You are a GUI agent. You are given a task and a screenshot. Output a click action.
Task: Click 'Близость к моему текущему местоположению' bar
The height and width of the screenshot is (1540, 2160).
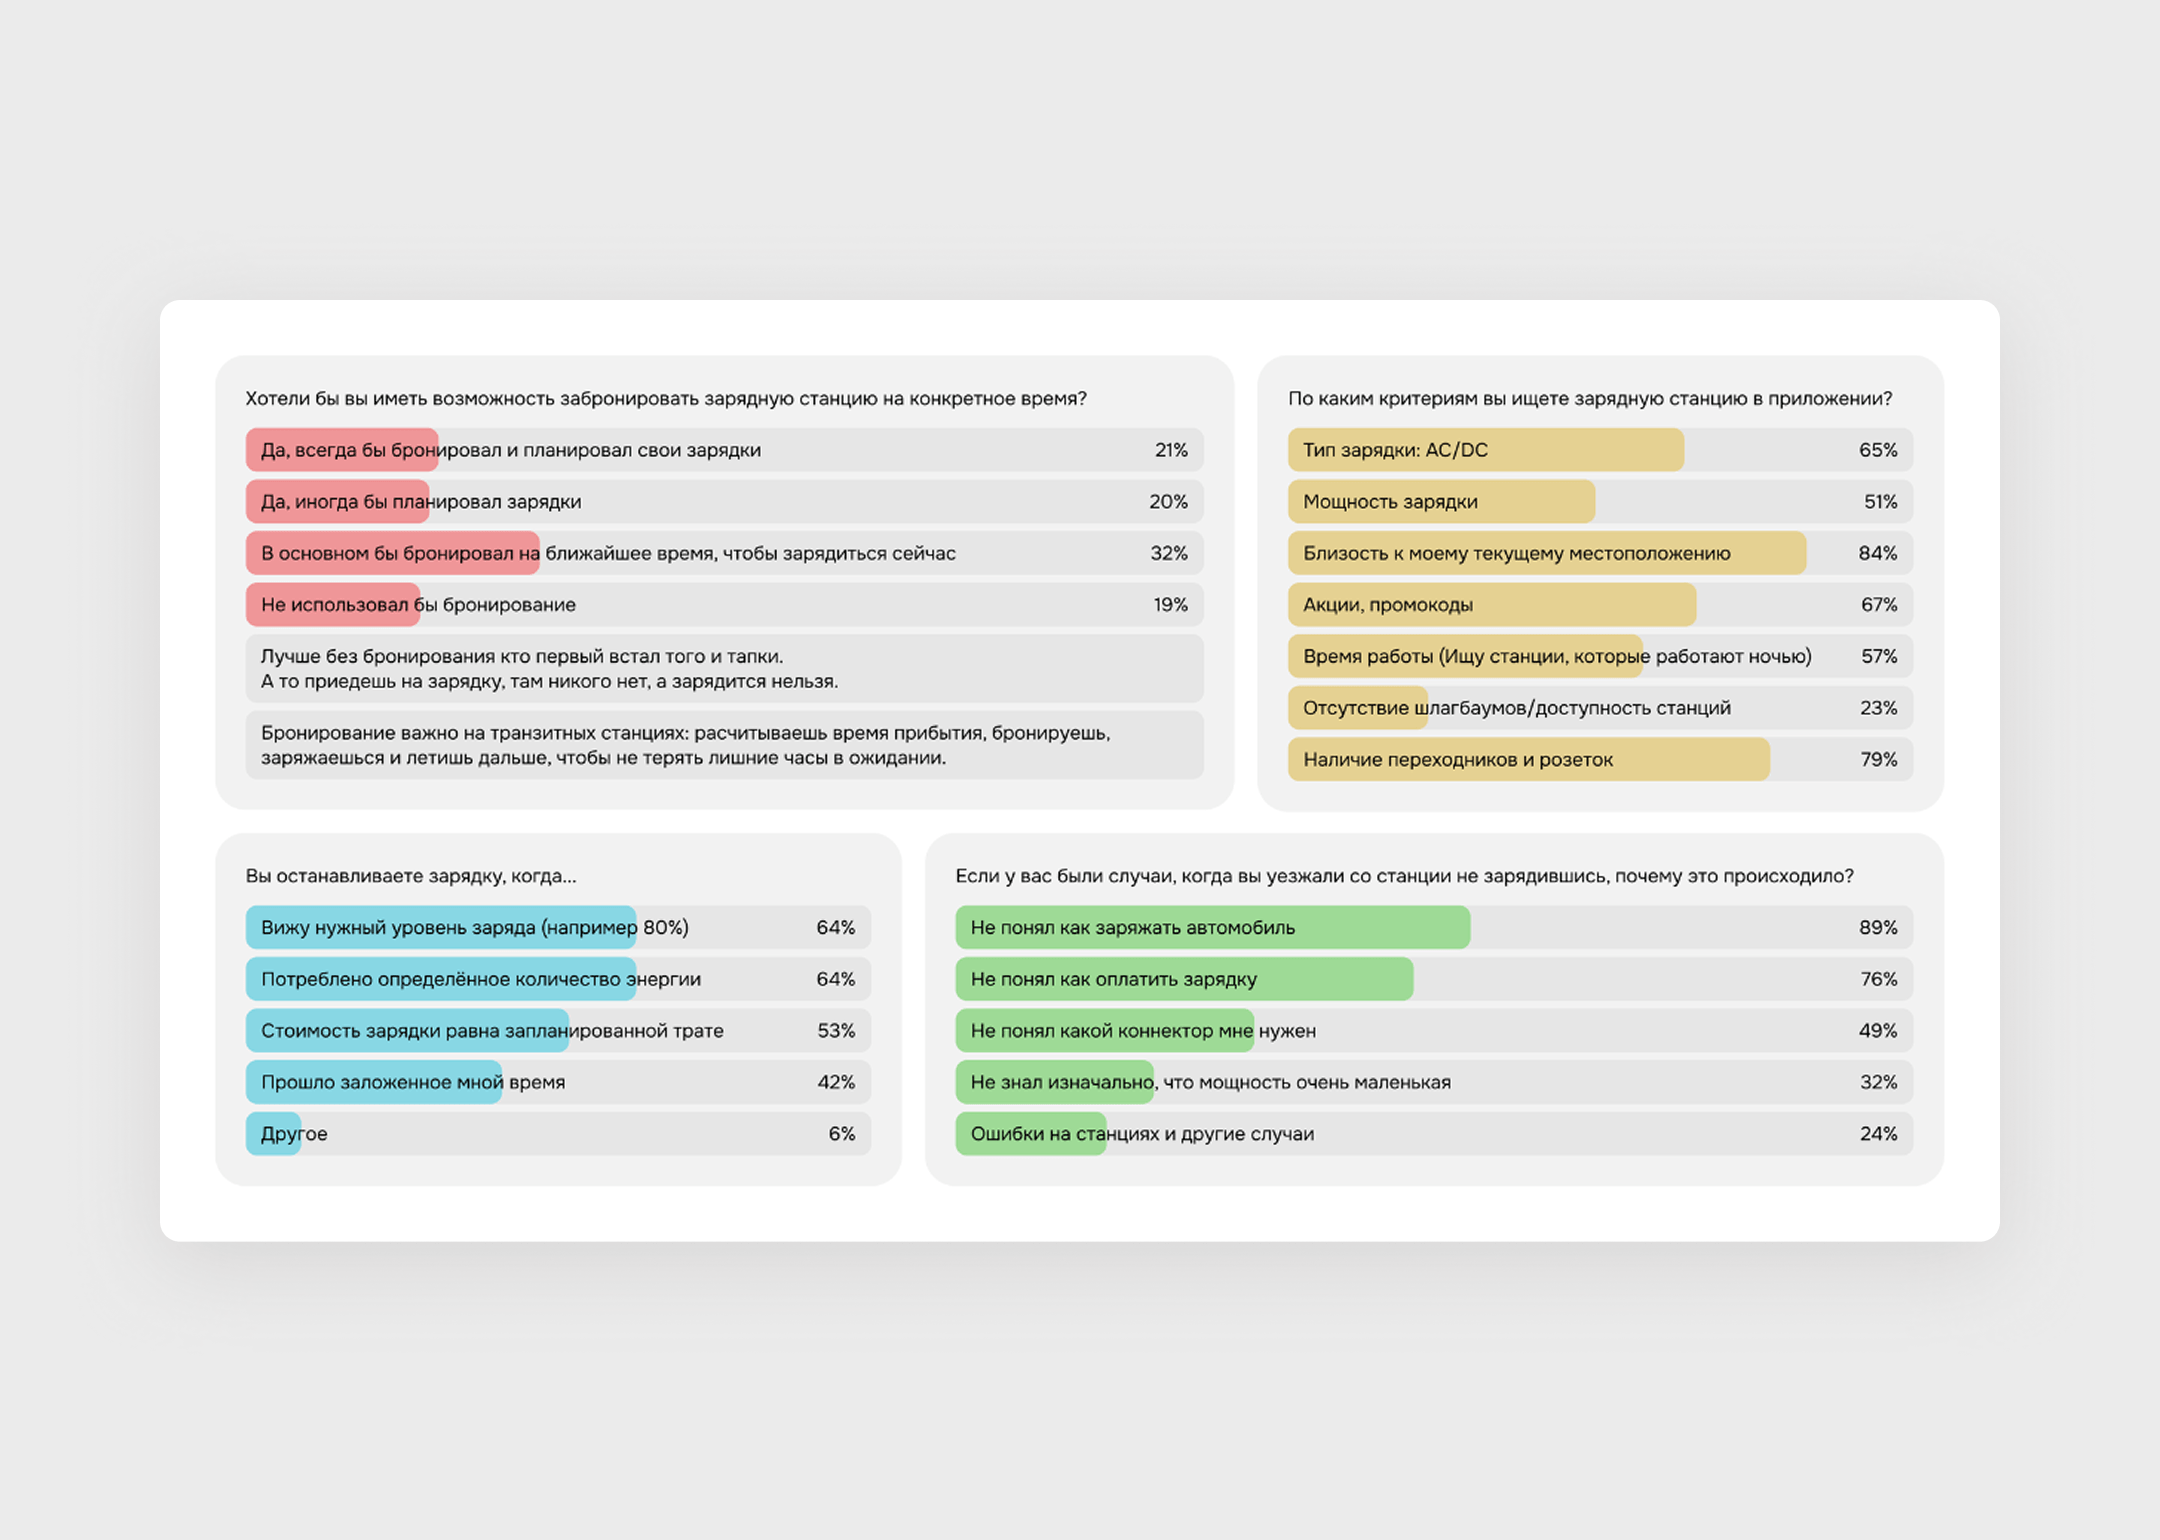tap(1546, 553)
